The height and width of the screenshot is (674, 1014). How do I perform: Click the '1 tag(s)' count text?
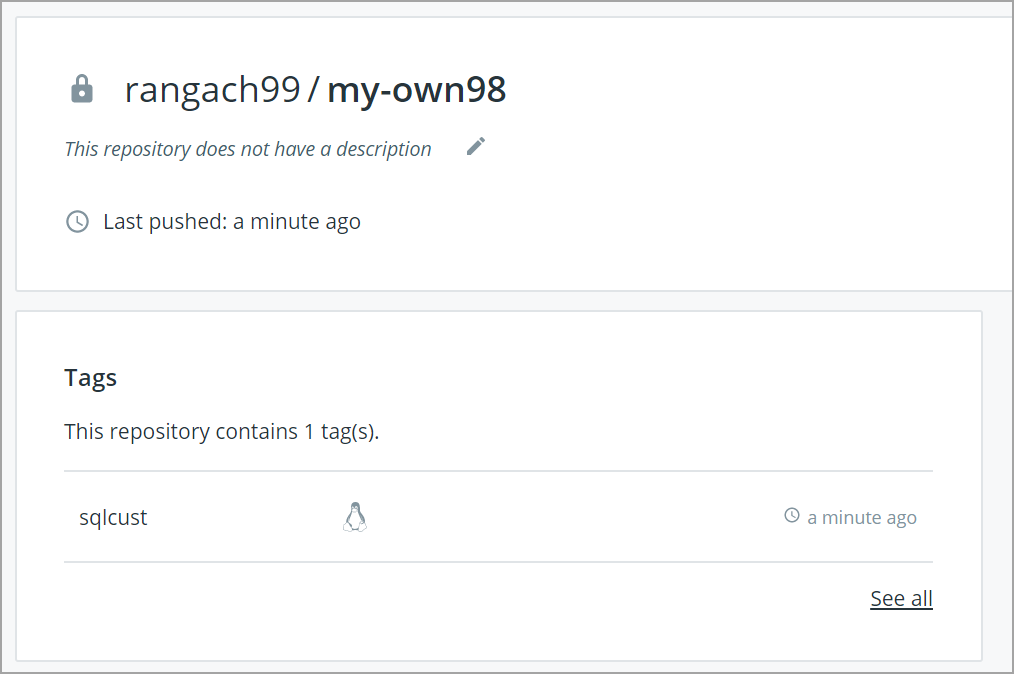point(341,432)
